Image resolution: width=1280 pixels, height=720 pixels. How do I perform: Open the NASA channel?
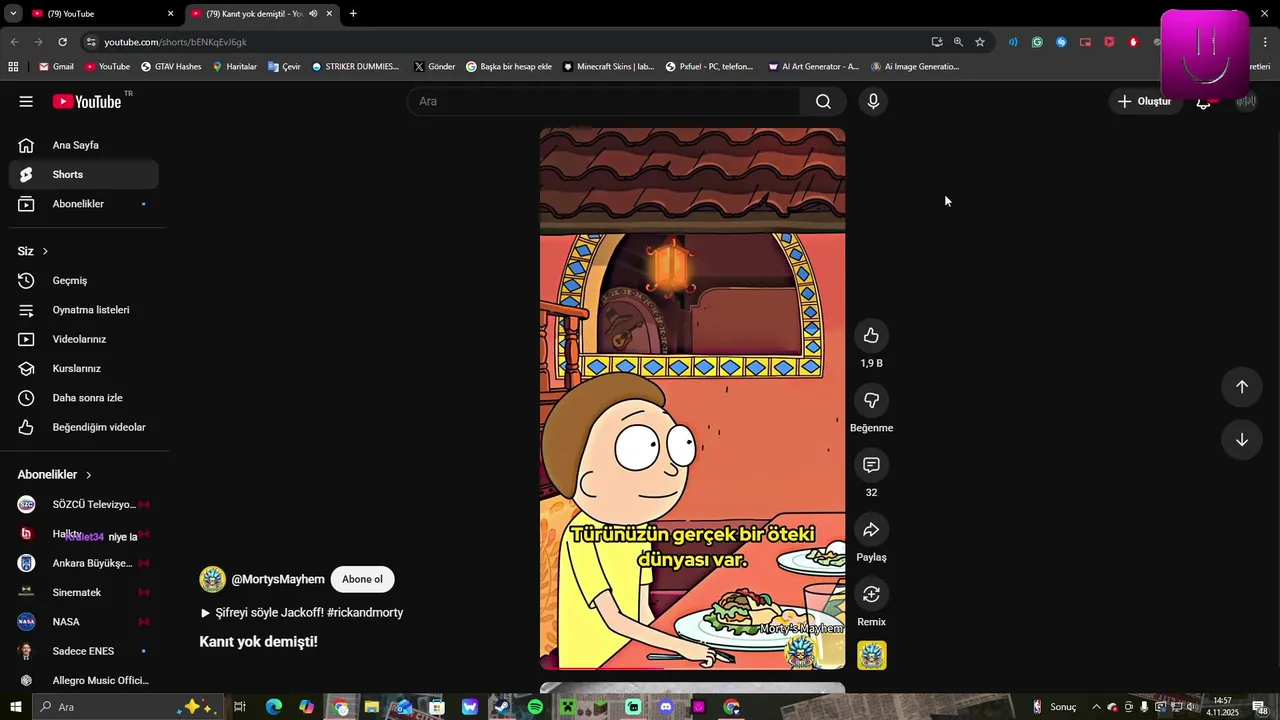tap(84, 622)
